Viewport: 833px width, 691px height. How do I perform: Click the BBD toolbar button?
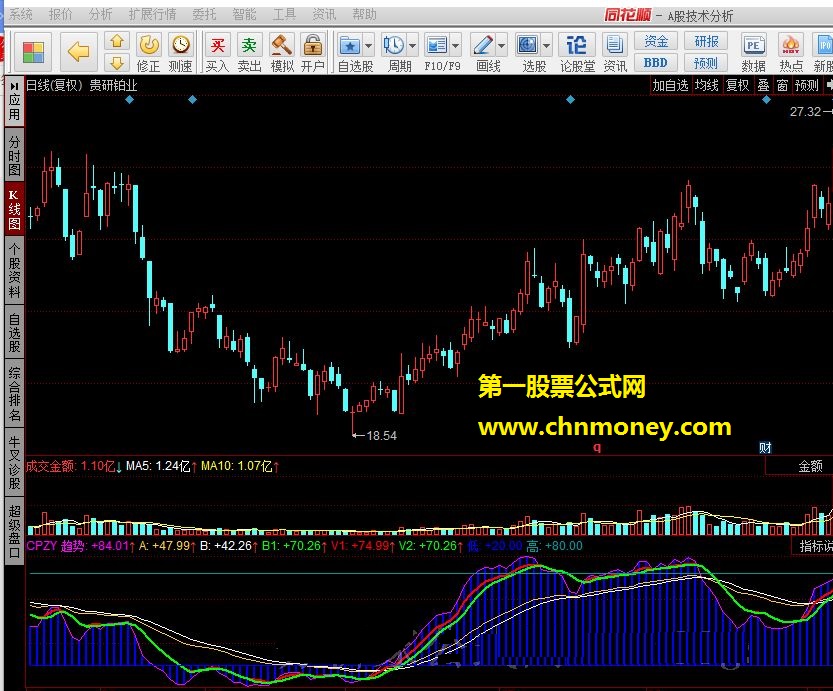[x=656, y=63]
